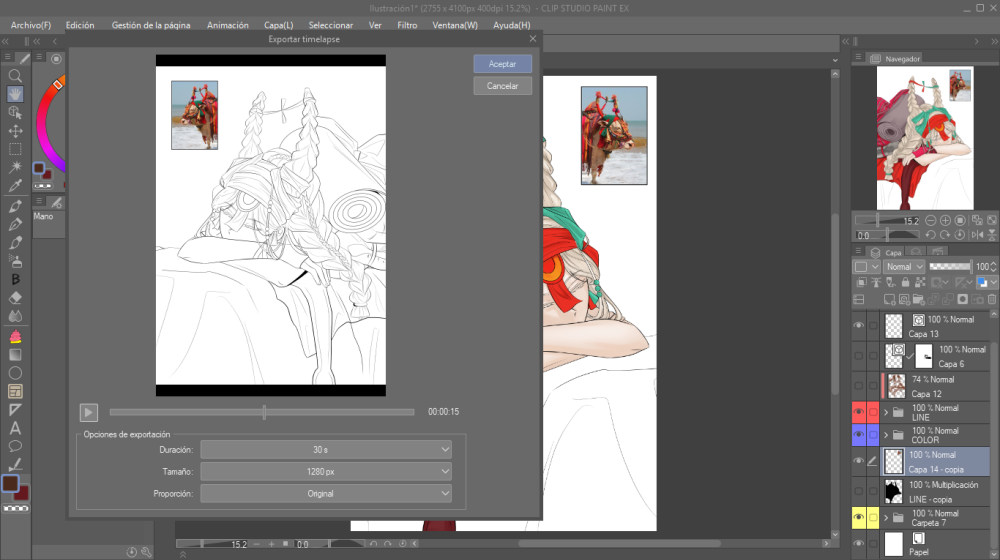Click the lock layer padlock icon
The height and width of the screenshot is (560, 1000).
905,282
